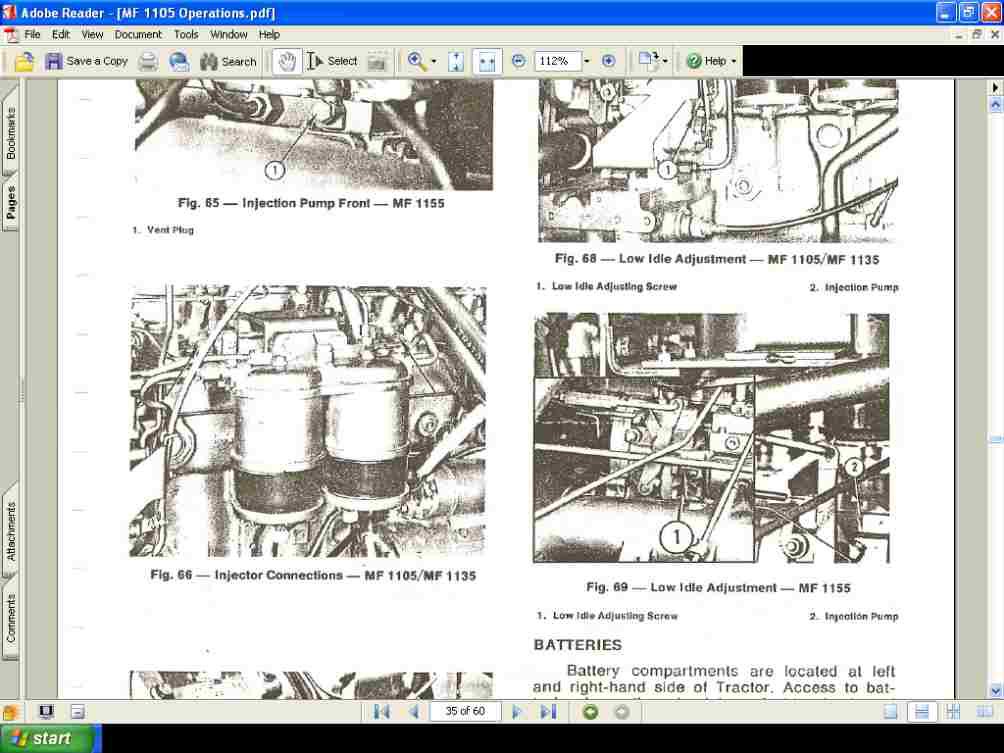Click the Fit Page icon
The width and height of the screenshot is (1004, 753).
[454, 61]
